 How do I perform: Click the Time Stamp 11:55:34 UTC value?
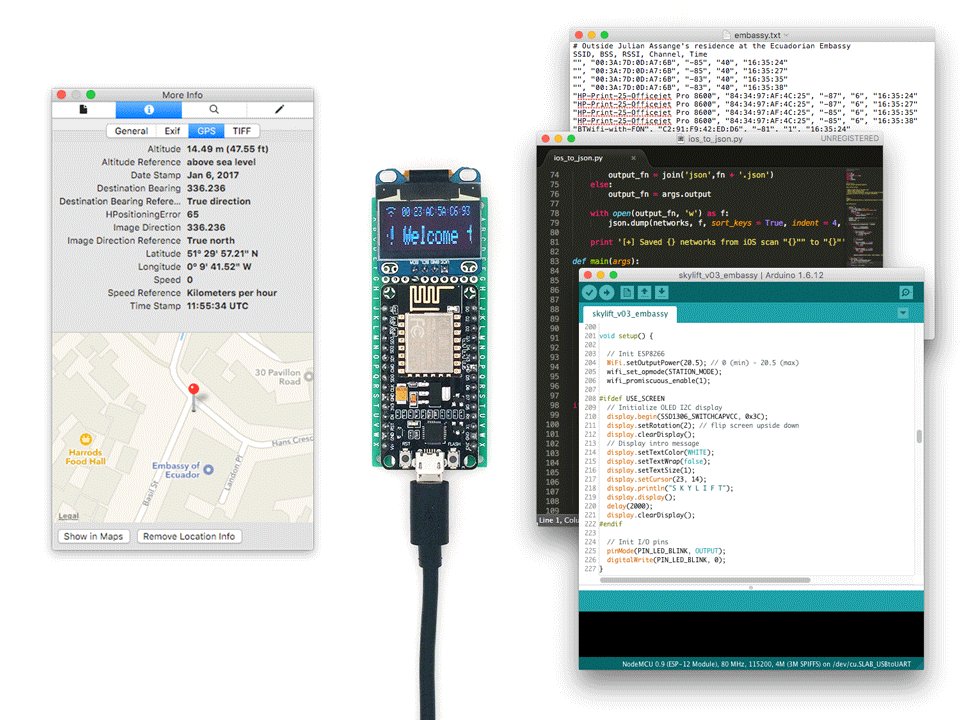[x=217, y=306]
